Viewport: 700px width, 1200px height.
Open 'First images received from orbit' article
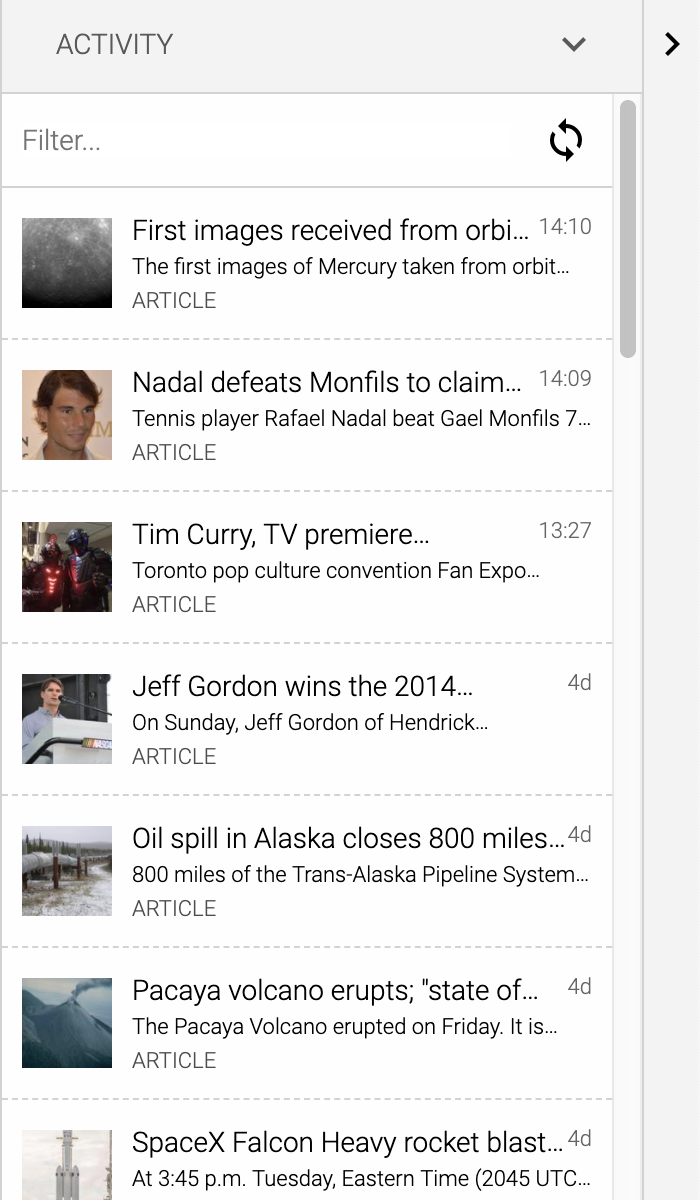coord(330,231)
